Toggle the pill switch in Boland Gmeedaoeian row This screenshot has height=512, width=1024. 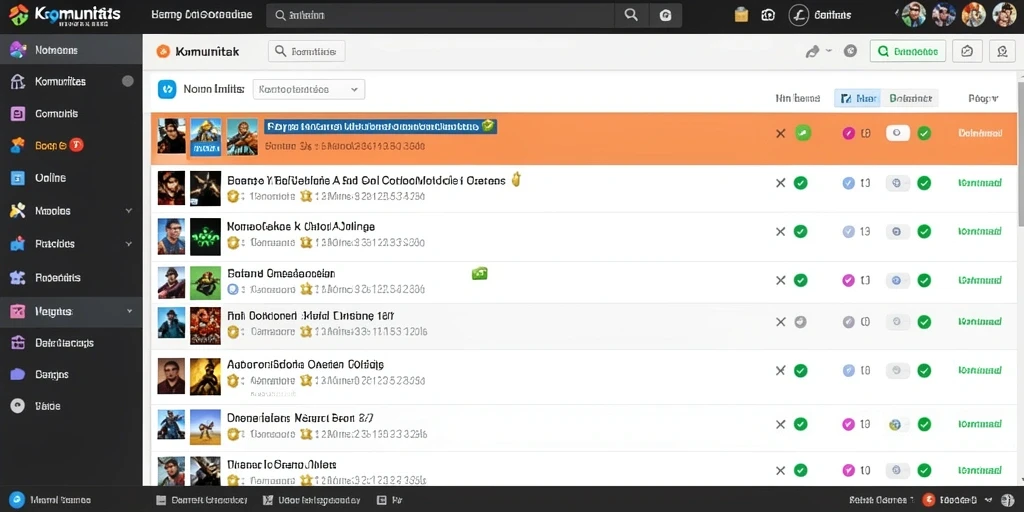point(898,280)
